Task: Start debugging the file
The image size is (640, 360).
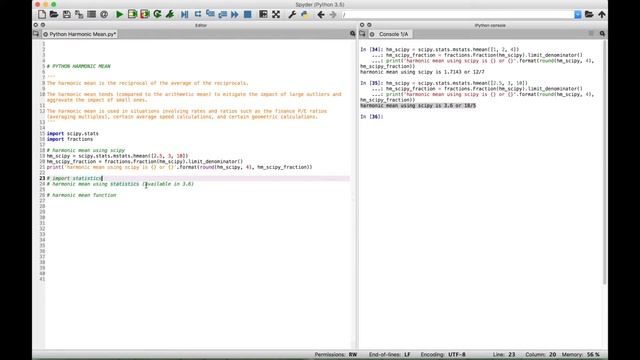Action: [x=184, y=14]
